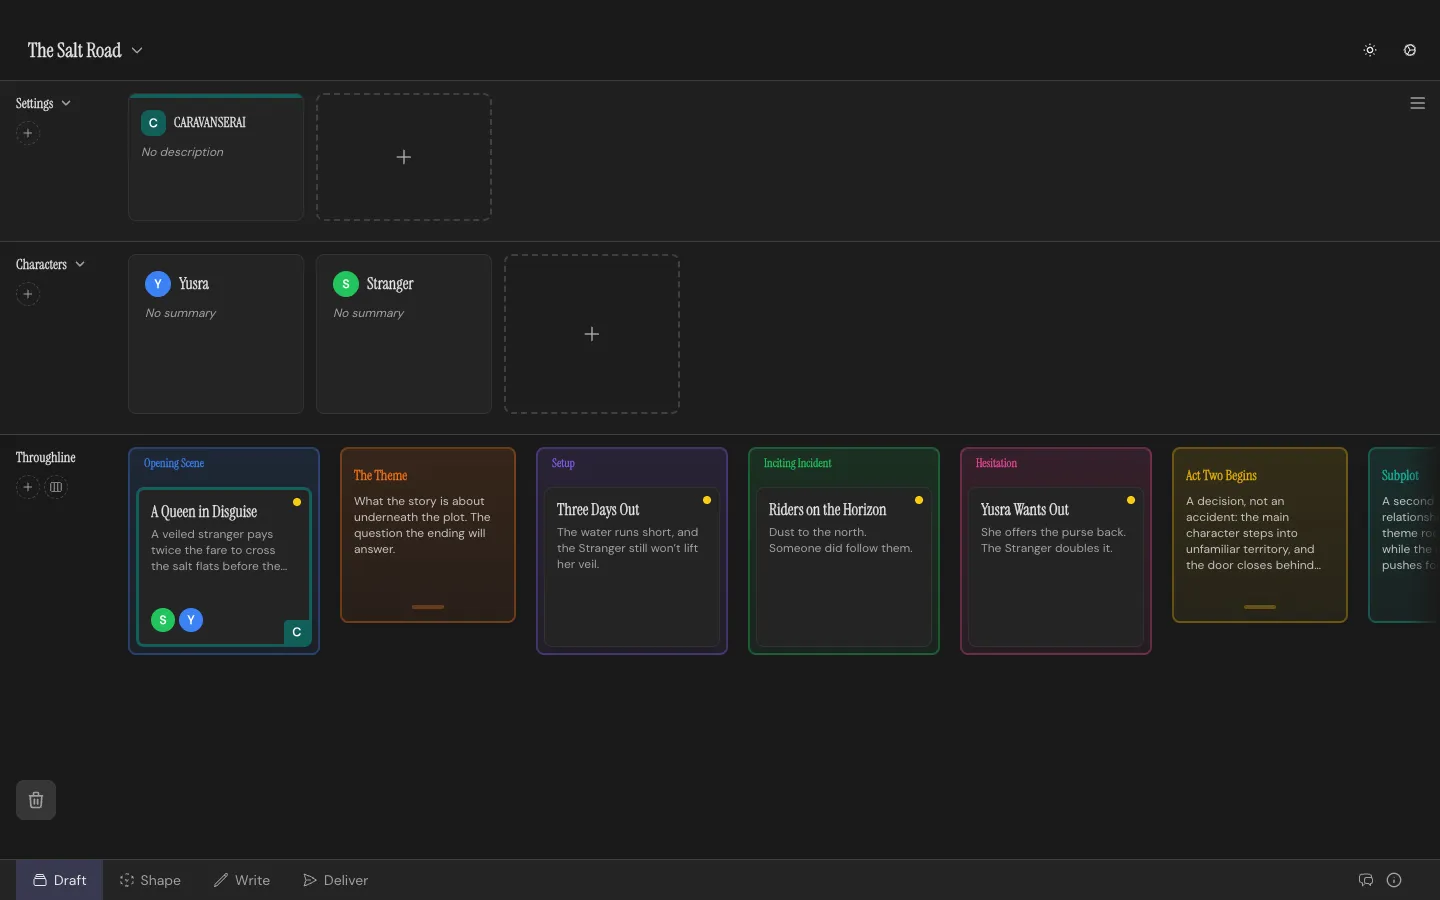Open the hamburger menu icon
1440x900 pixels.
[1417, 103]
